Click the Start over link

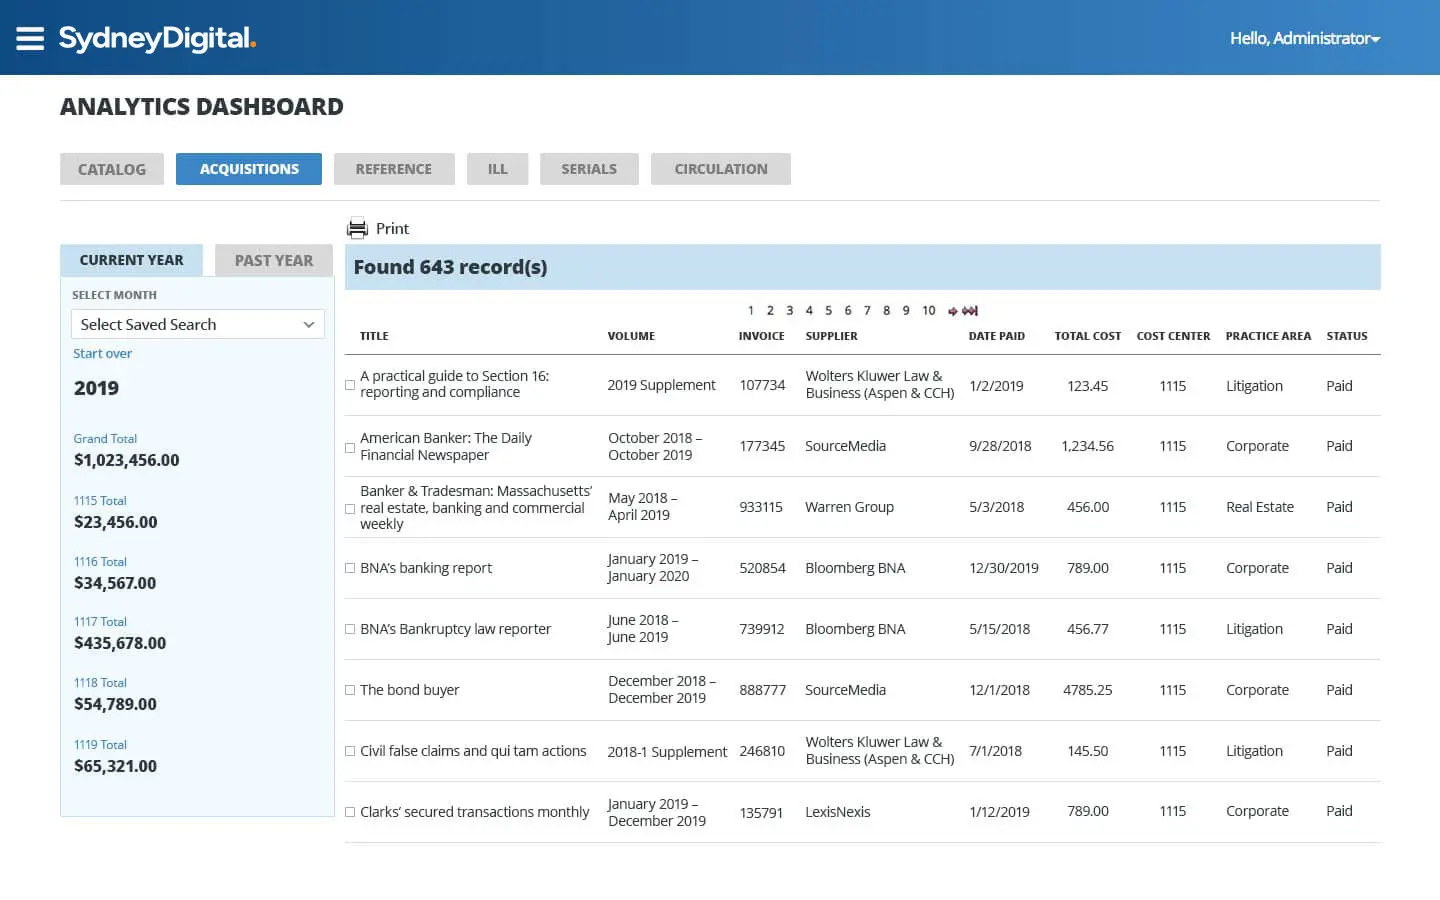102,353
